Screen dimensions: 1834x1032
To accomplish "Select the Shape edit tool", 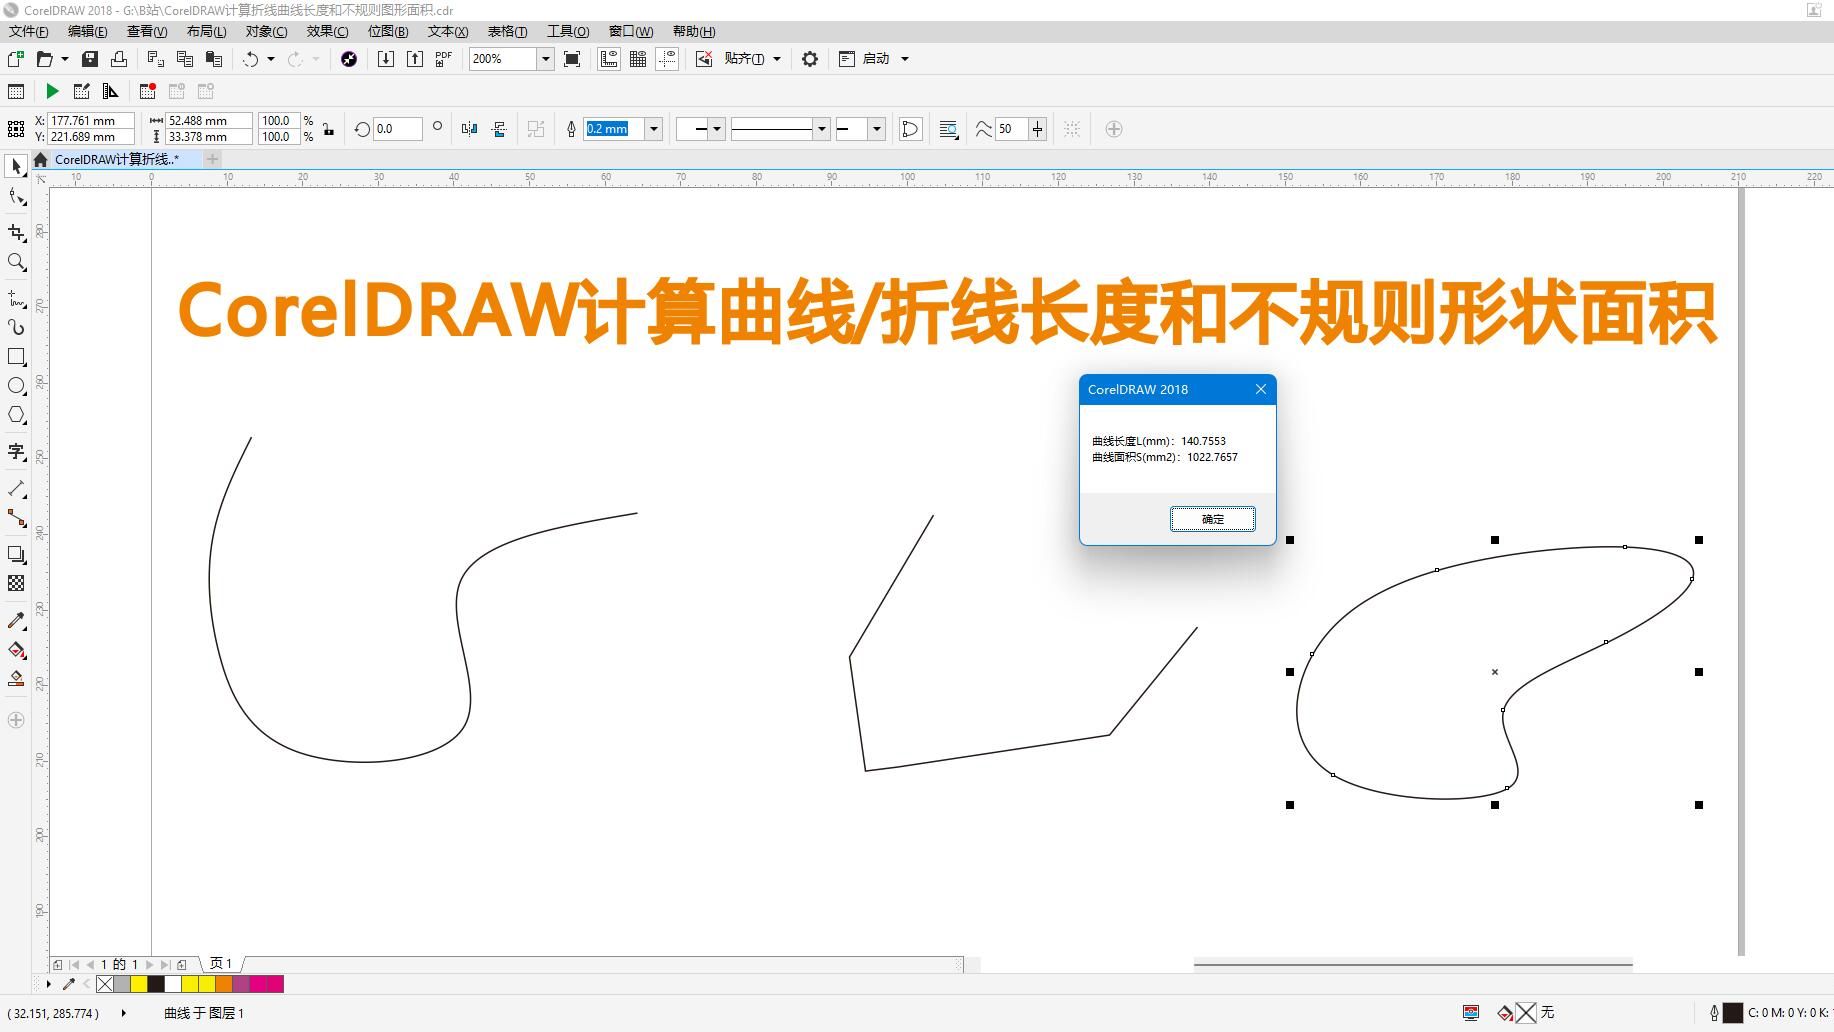I will coord(16,197).
